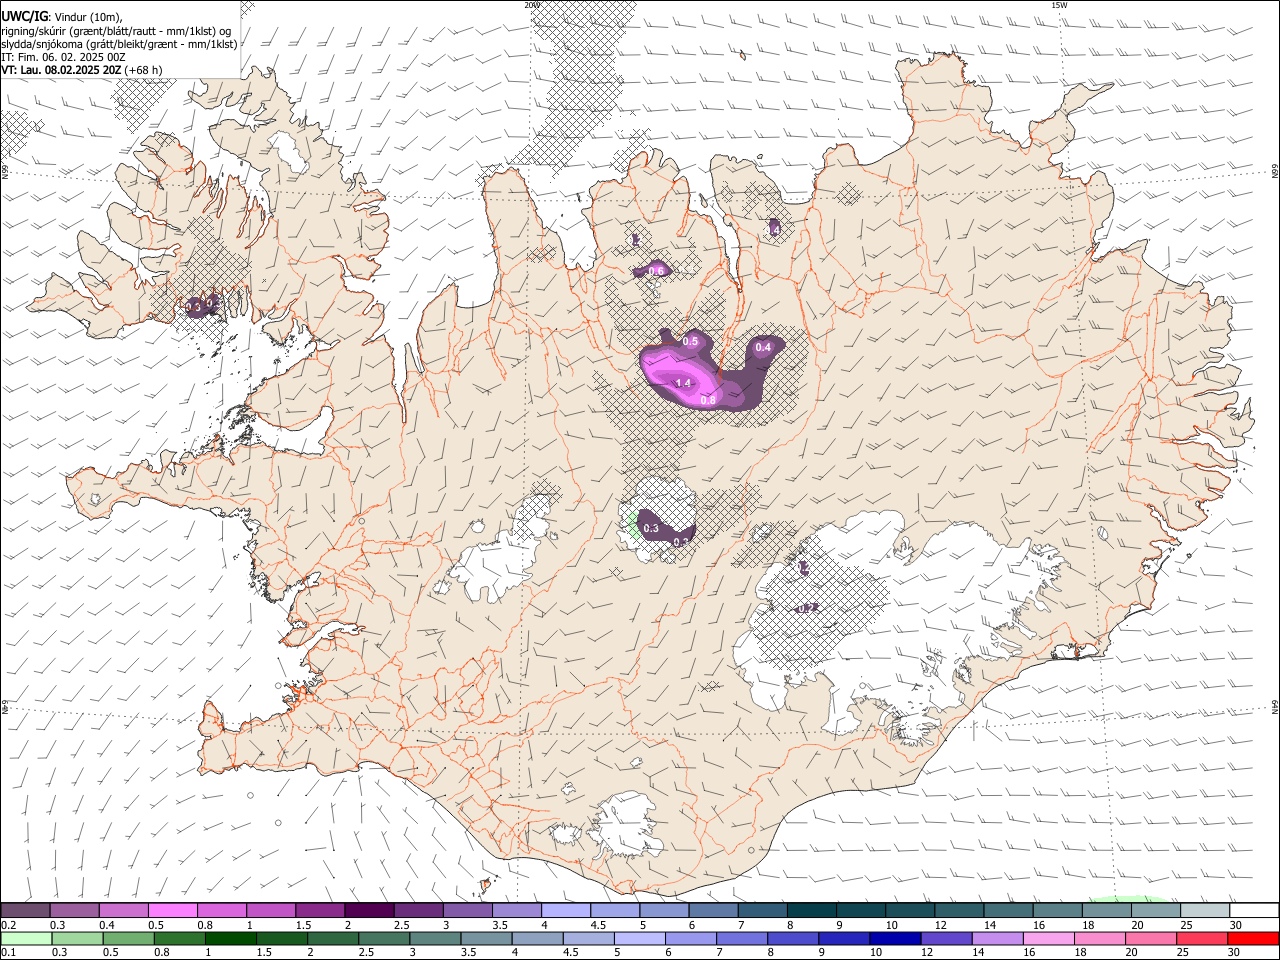Pick the bright red 30 swatch in the lower legend
Viewport: 1280px width, 960px height.
coord(1253,938)
